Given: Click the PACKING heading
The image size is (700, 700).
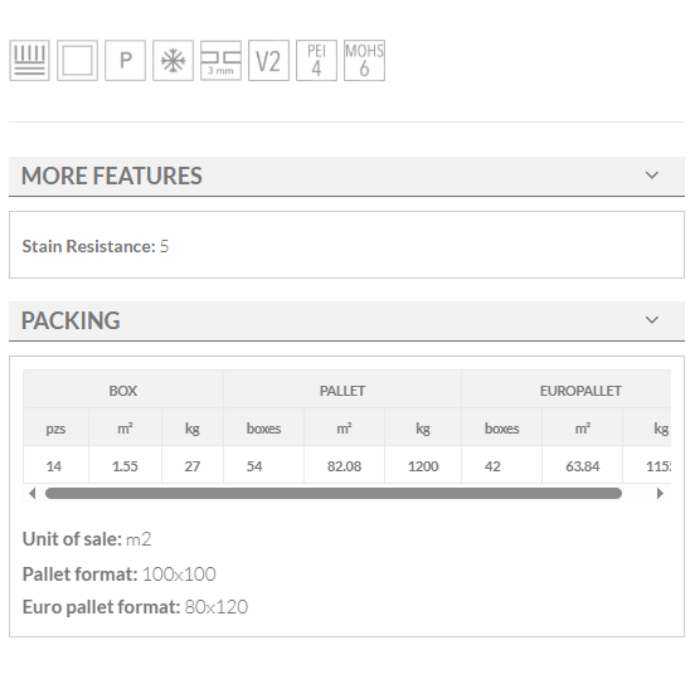Looking at the screenshot, I should click(x=71, y=322).
